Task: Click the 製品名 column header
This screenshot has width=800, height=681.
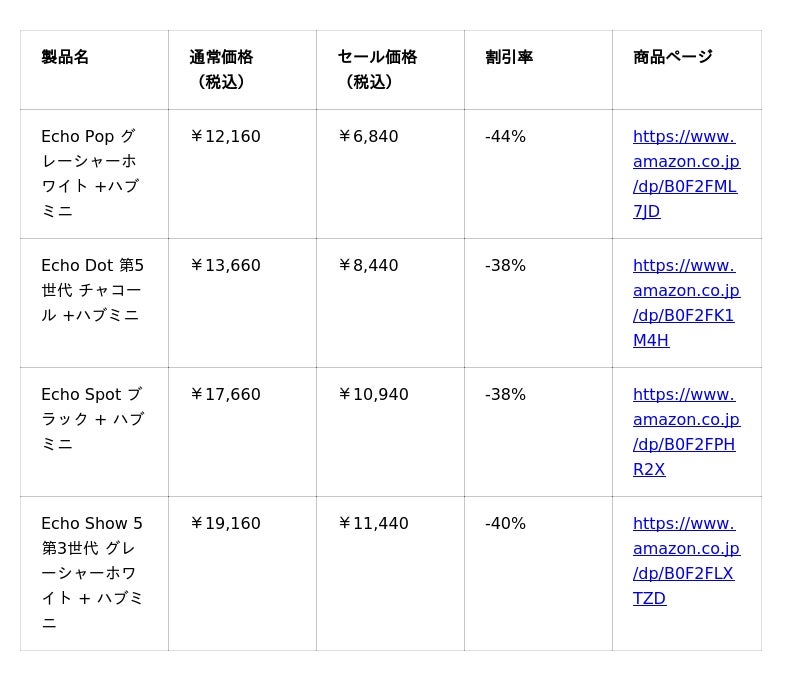Action: [65, 57]
